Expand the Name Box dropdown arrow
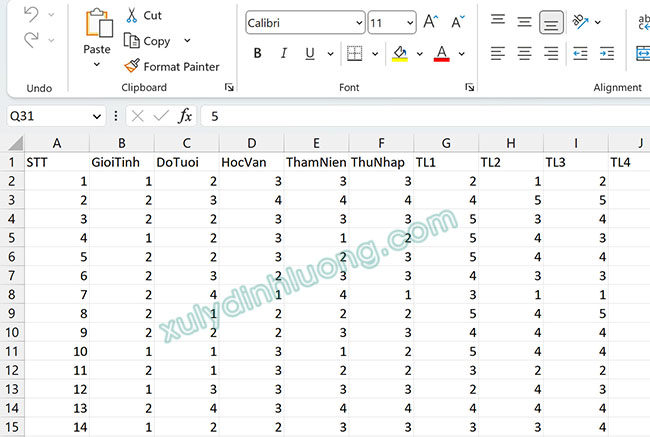Image resolution: width=650 pixels, height=437 pixels. tap(96, 116)
